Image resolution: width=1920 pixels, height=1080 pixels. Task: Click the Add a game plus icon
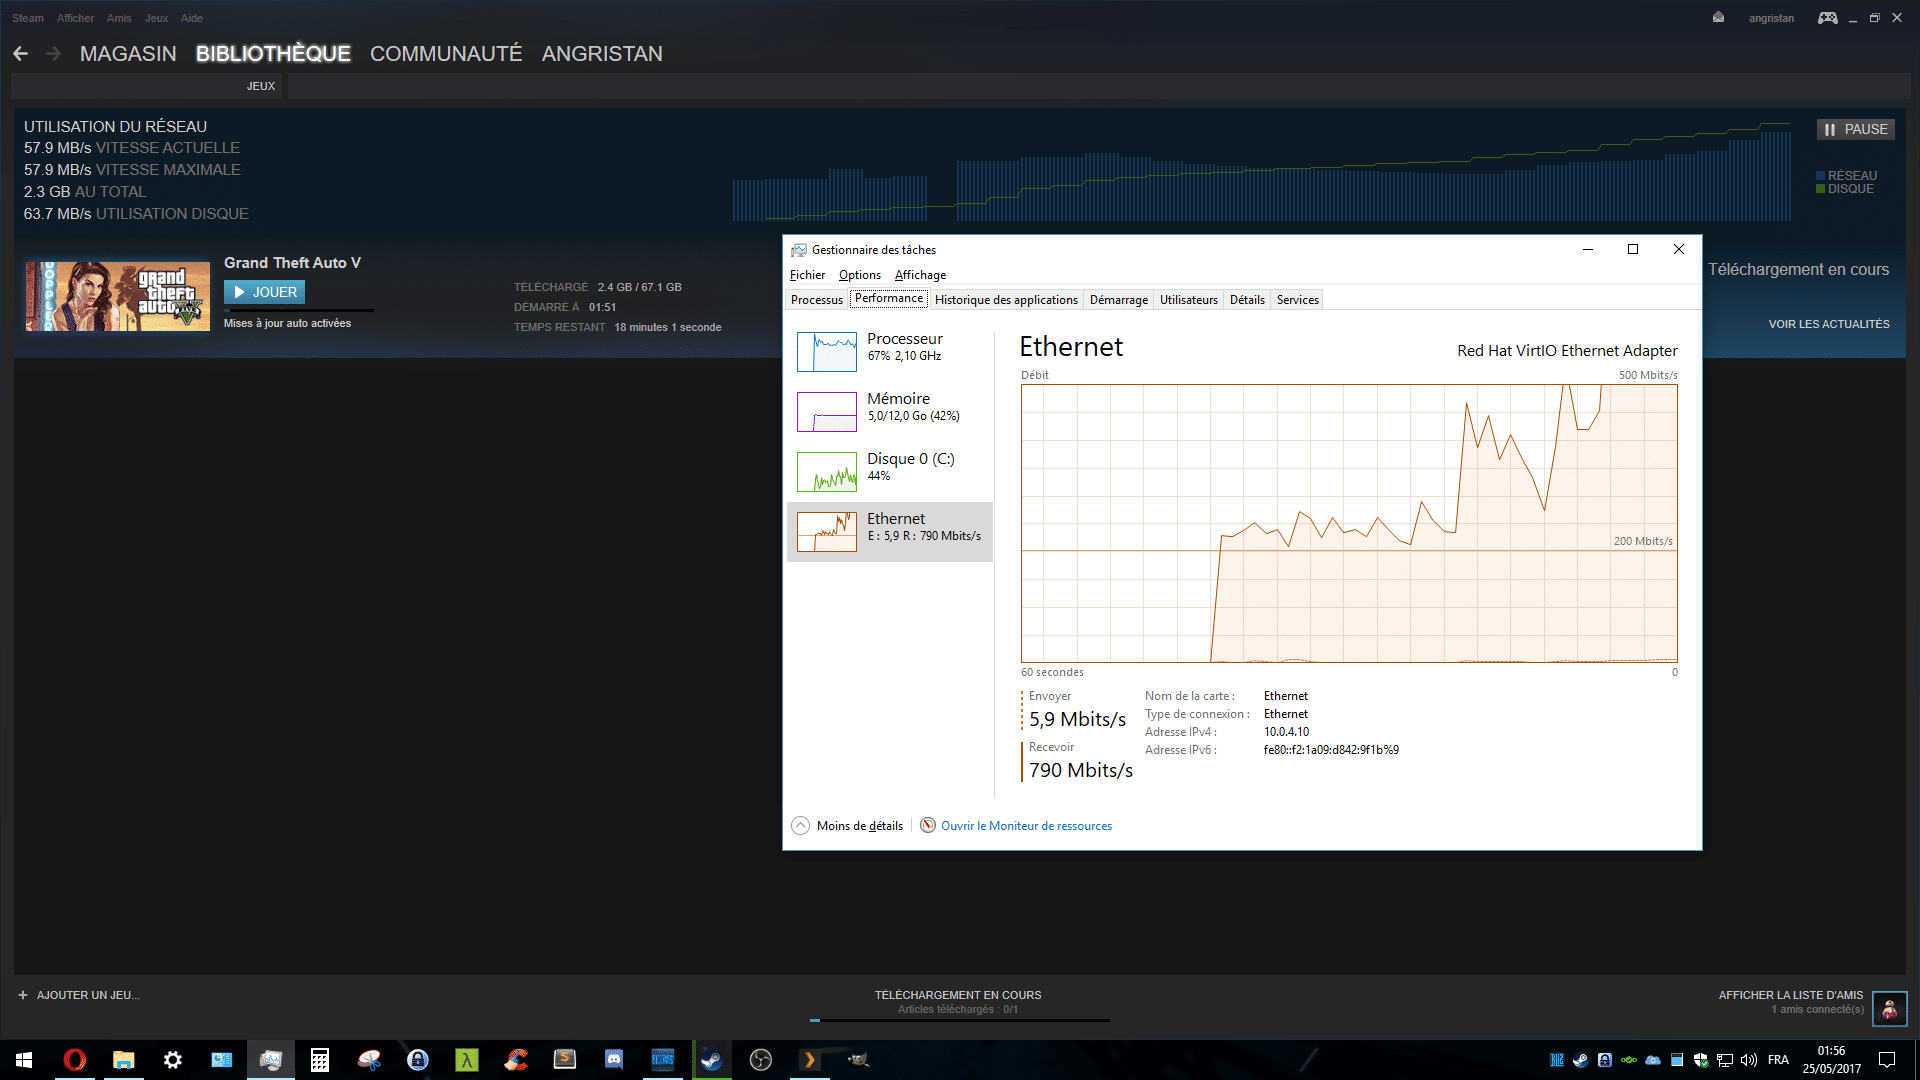pos(23,995)
